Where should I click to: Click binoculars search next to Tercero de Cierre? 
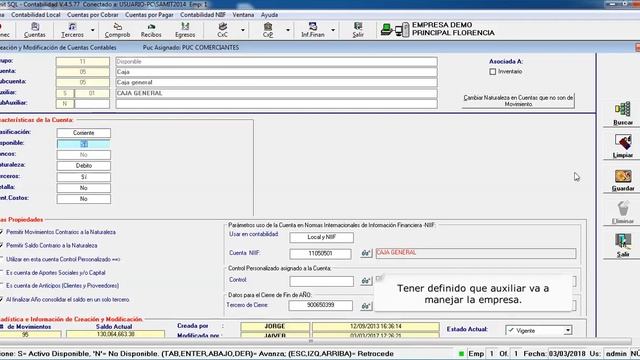tap(366, 306)
